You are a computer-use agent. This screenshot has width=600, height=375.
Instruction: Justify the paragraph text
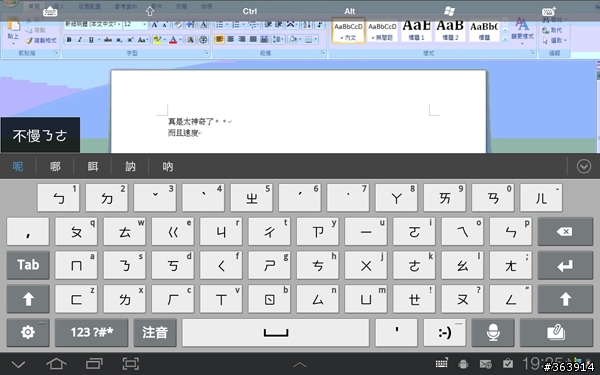pyautogui.click(x=253, y=39)
